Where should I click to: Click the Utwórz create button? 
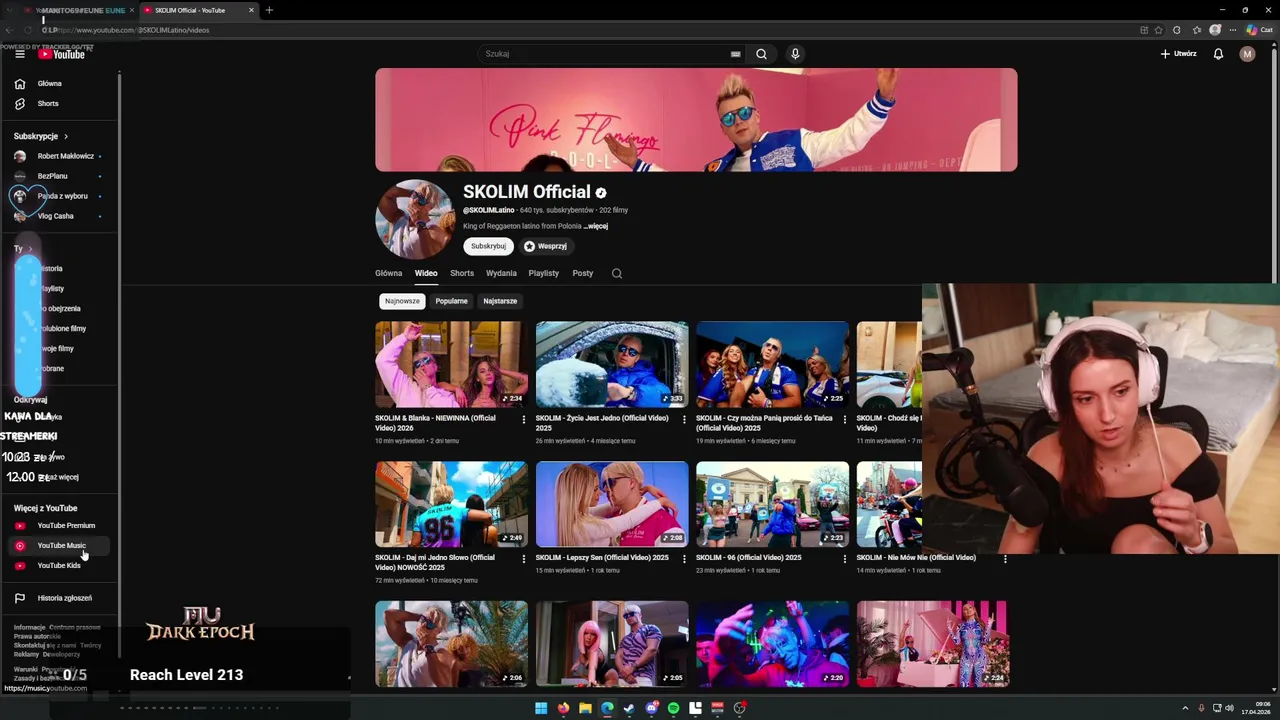point(1178,54)
